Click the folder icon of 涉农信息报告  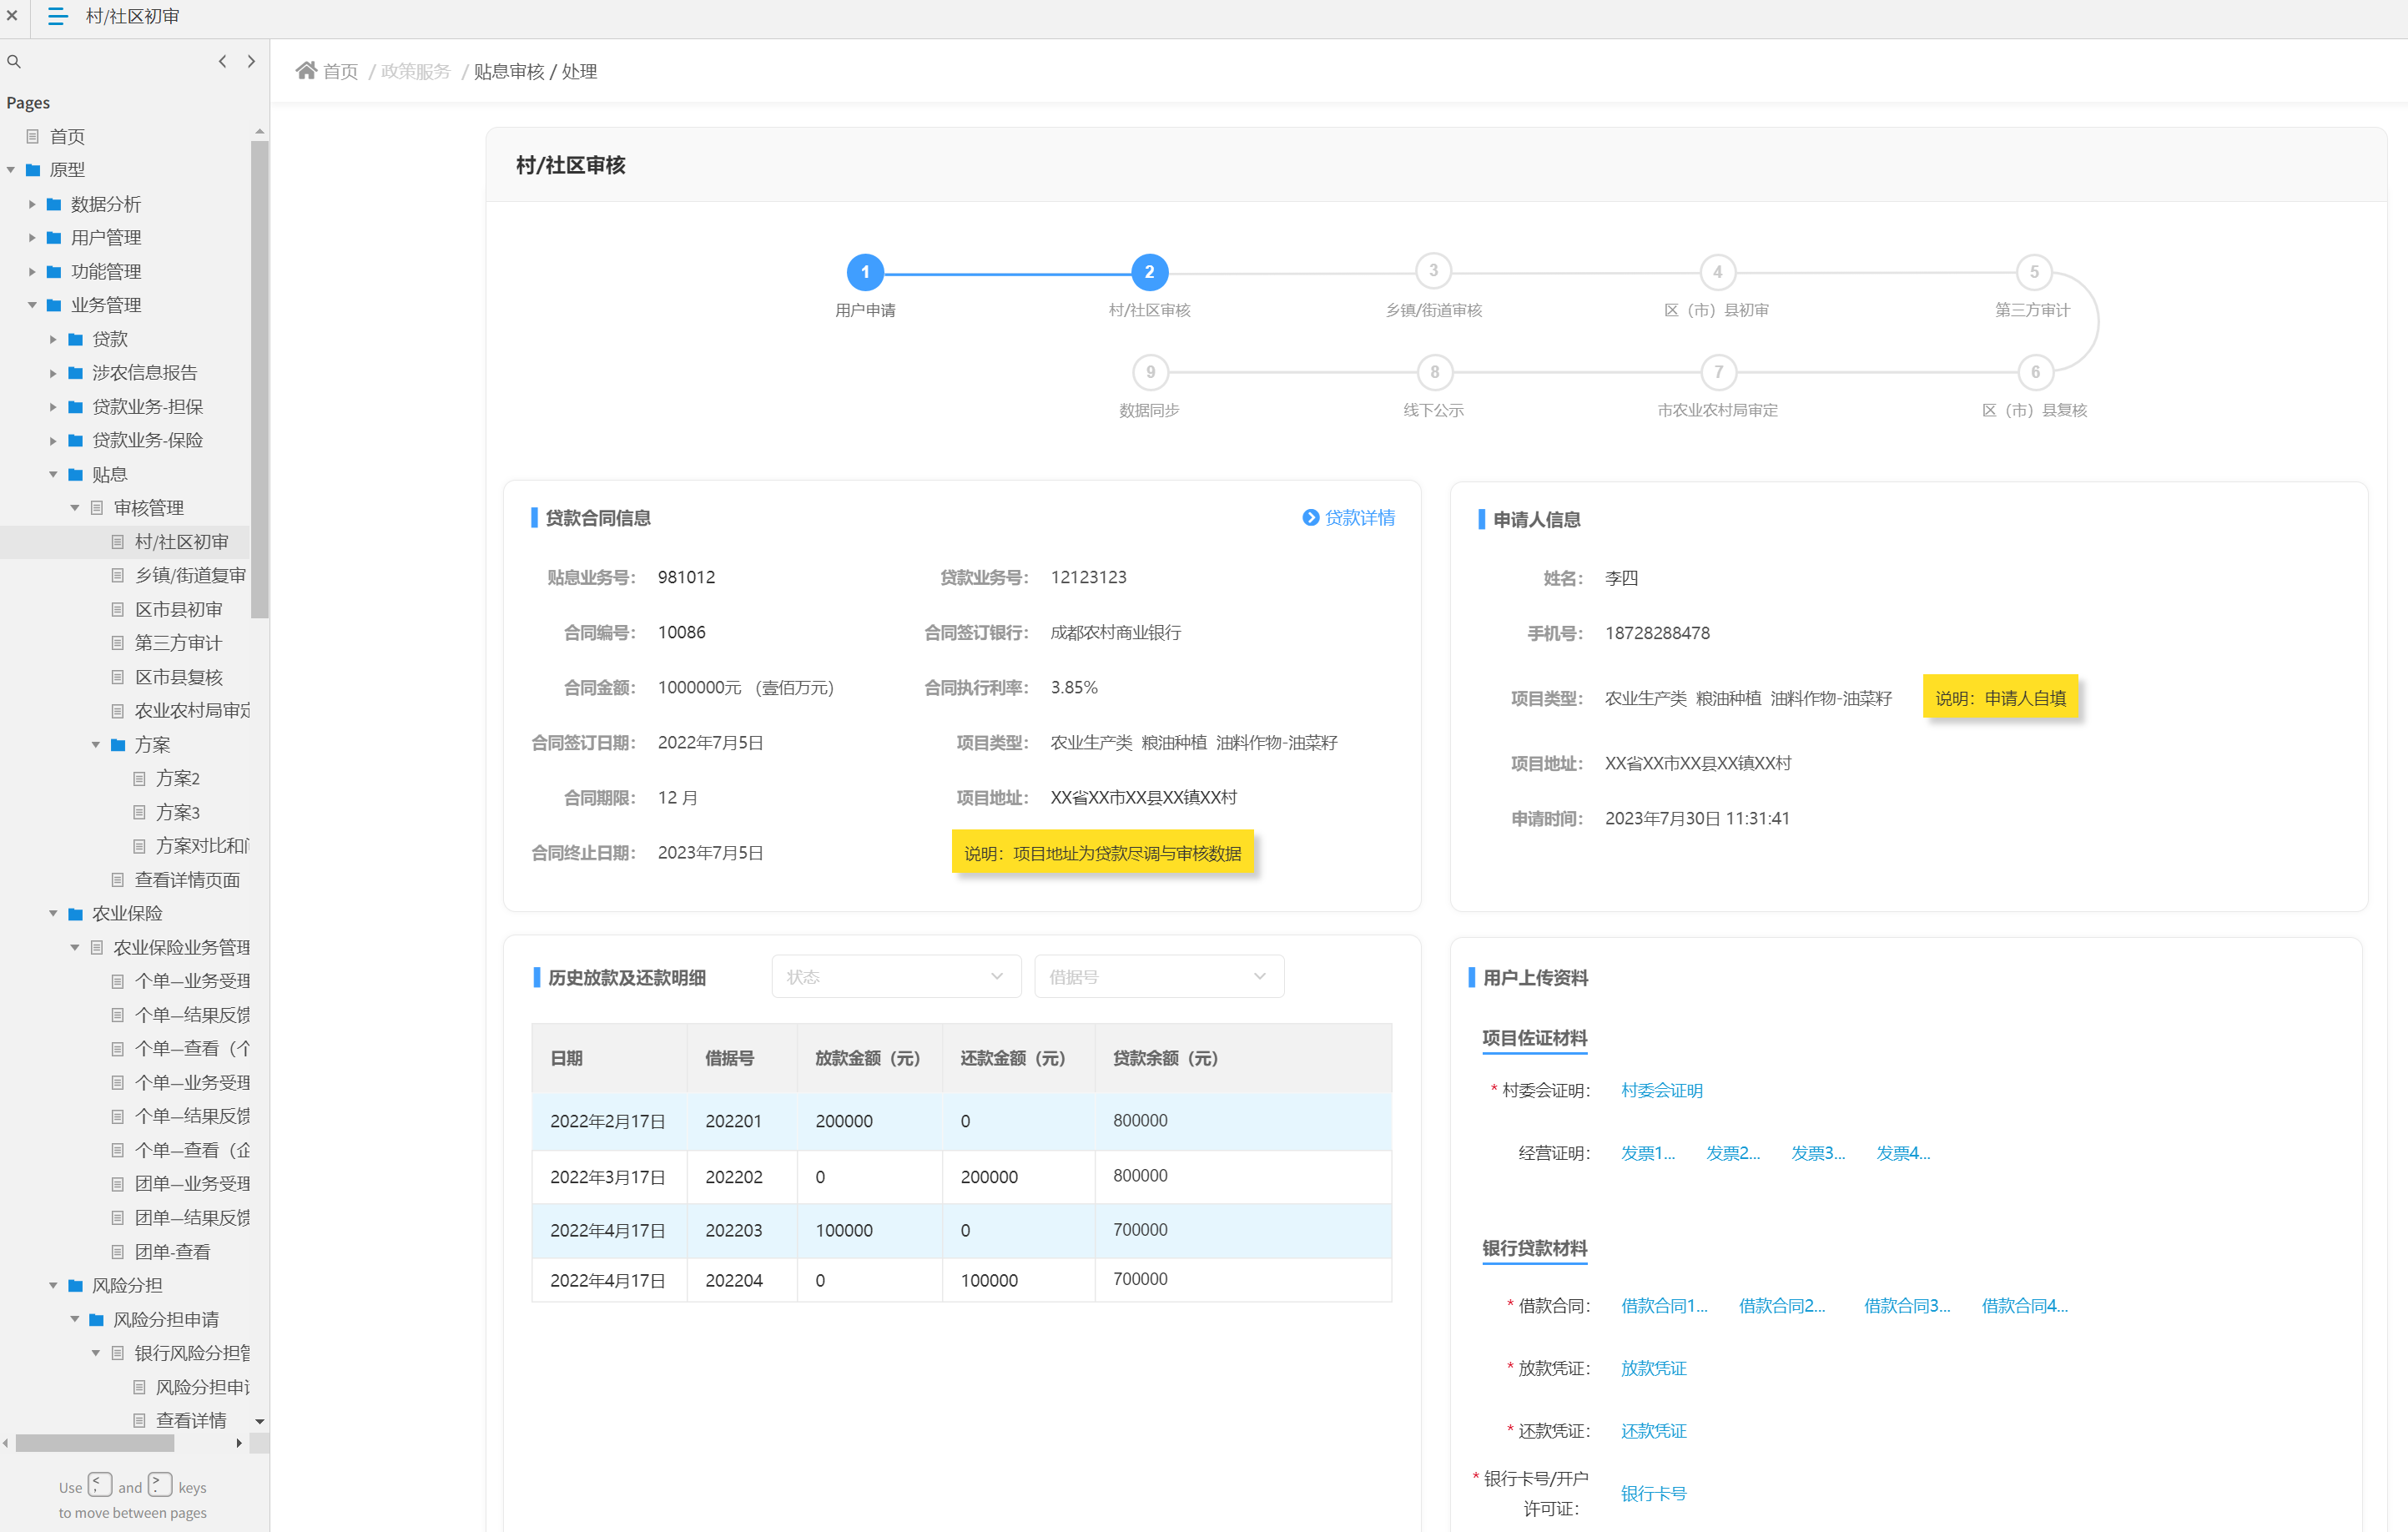75,373
